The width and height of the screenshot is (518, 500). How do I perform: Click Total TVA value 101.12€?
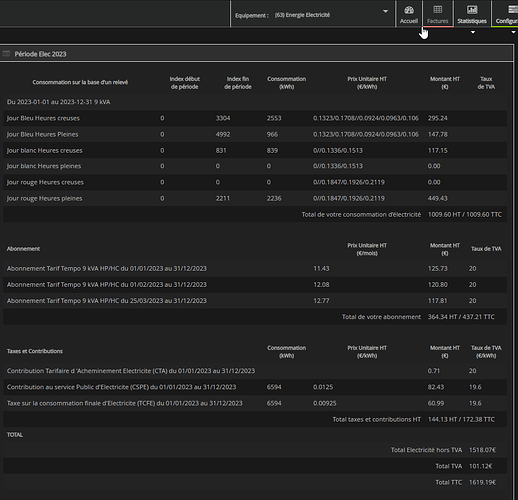pyautogui.click(x=480, y=466)
